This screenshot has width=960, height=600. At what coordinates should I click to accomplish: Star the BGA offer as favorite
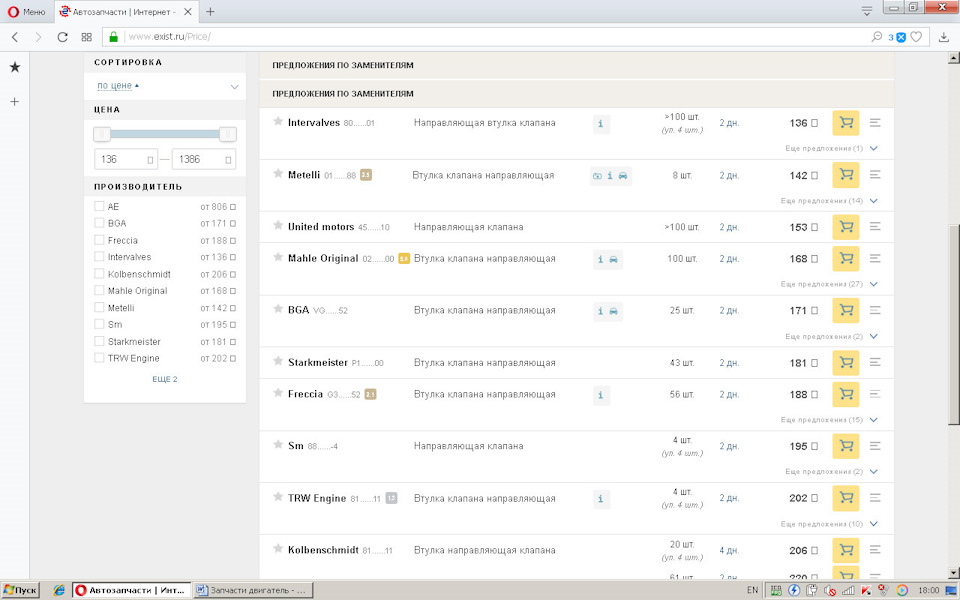pos(278,309)
